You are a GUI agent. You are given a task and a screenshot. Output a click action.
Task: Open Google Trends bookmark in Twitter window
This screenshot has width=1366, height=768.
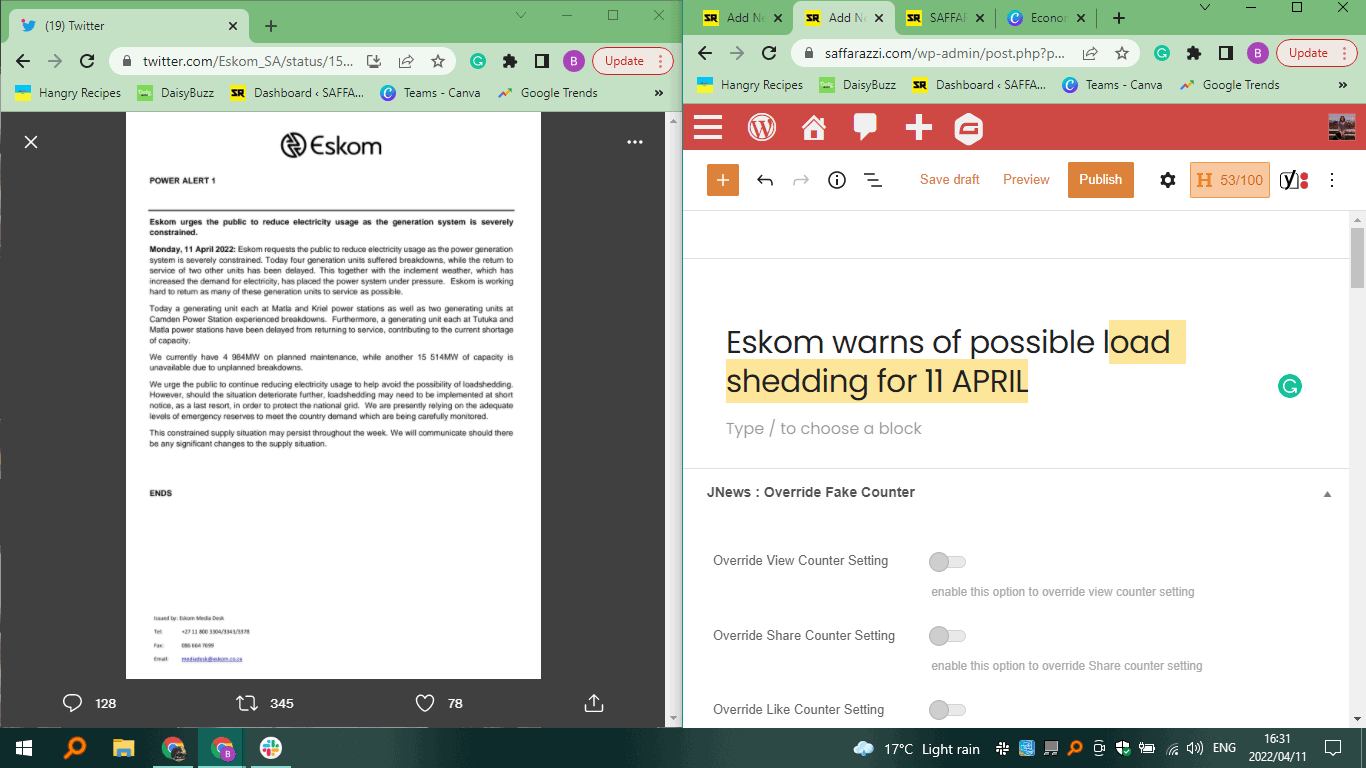[547, 93]
